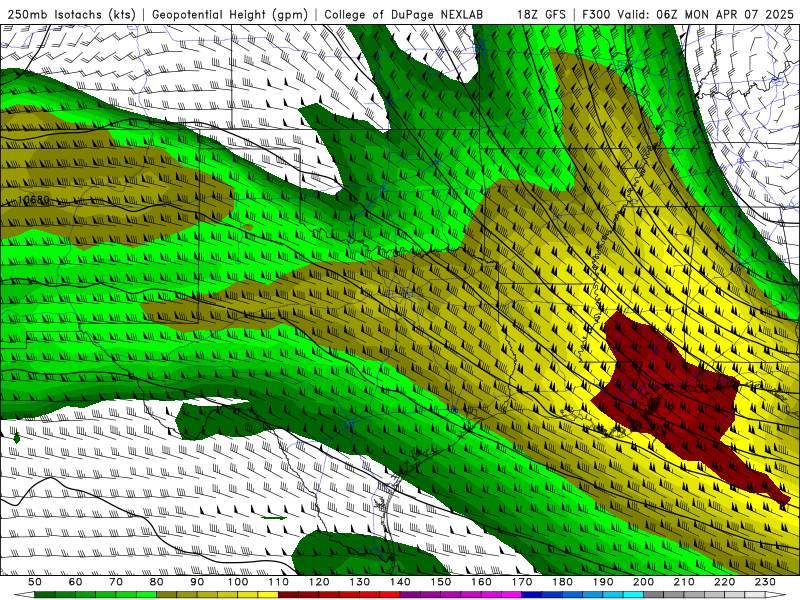Screen dimensions: 800x600
Task: Click the legend value '180'
Action: point(563,582)
